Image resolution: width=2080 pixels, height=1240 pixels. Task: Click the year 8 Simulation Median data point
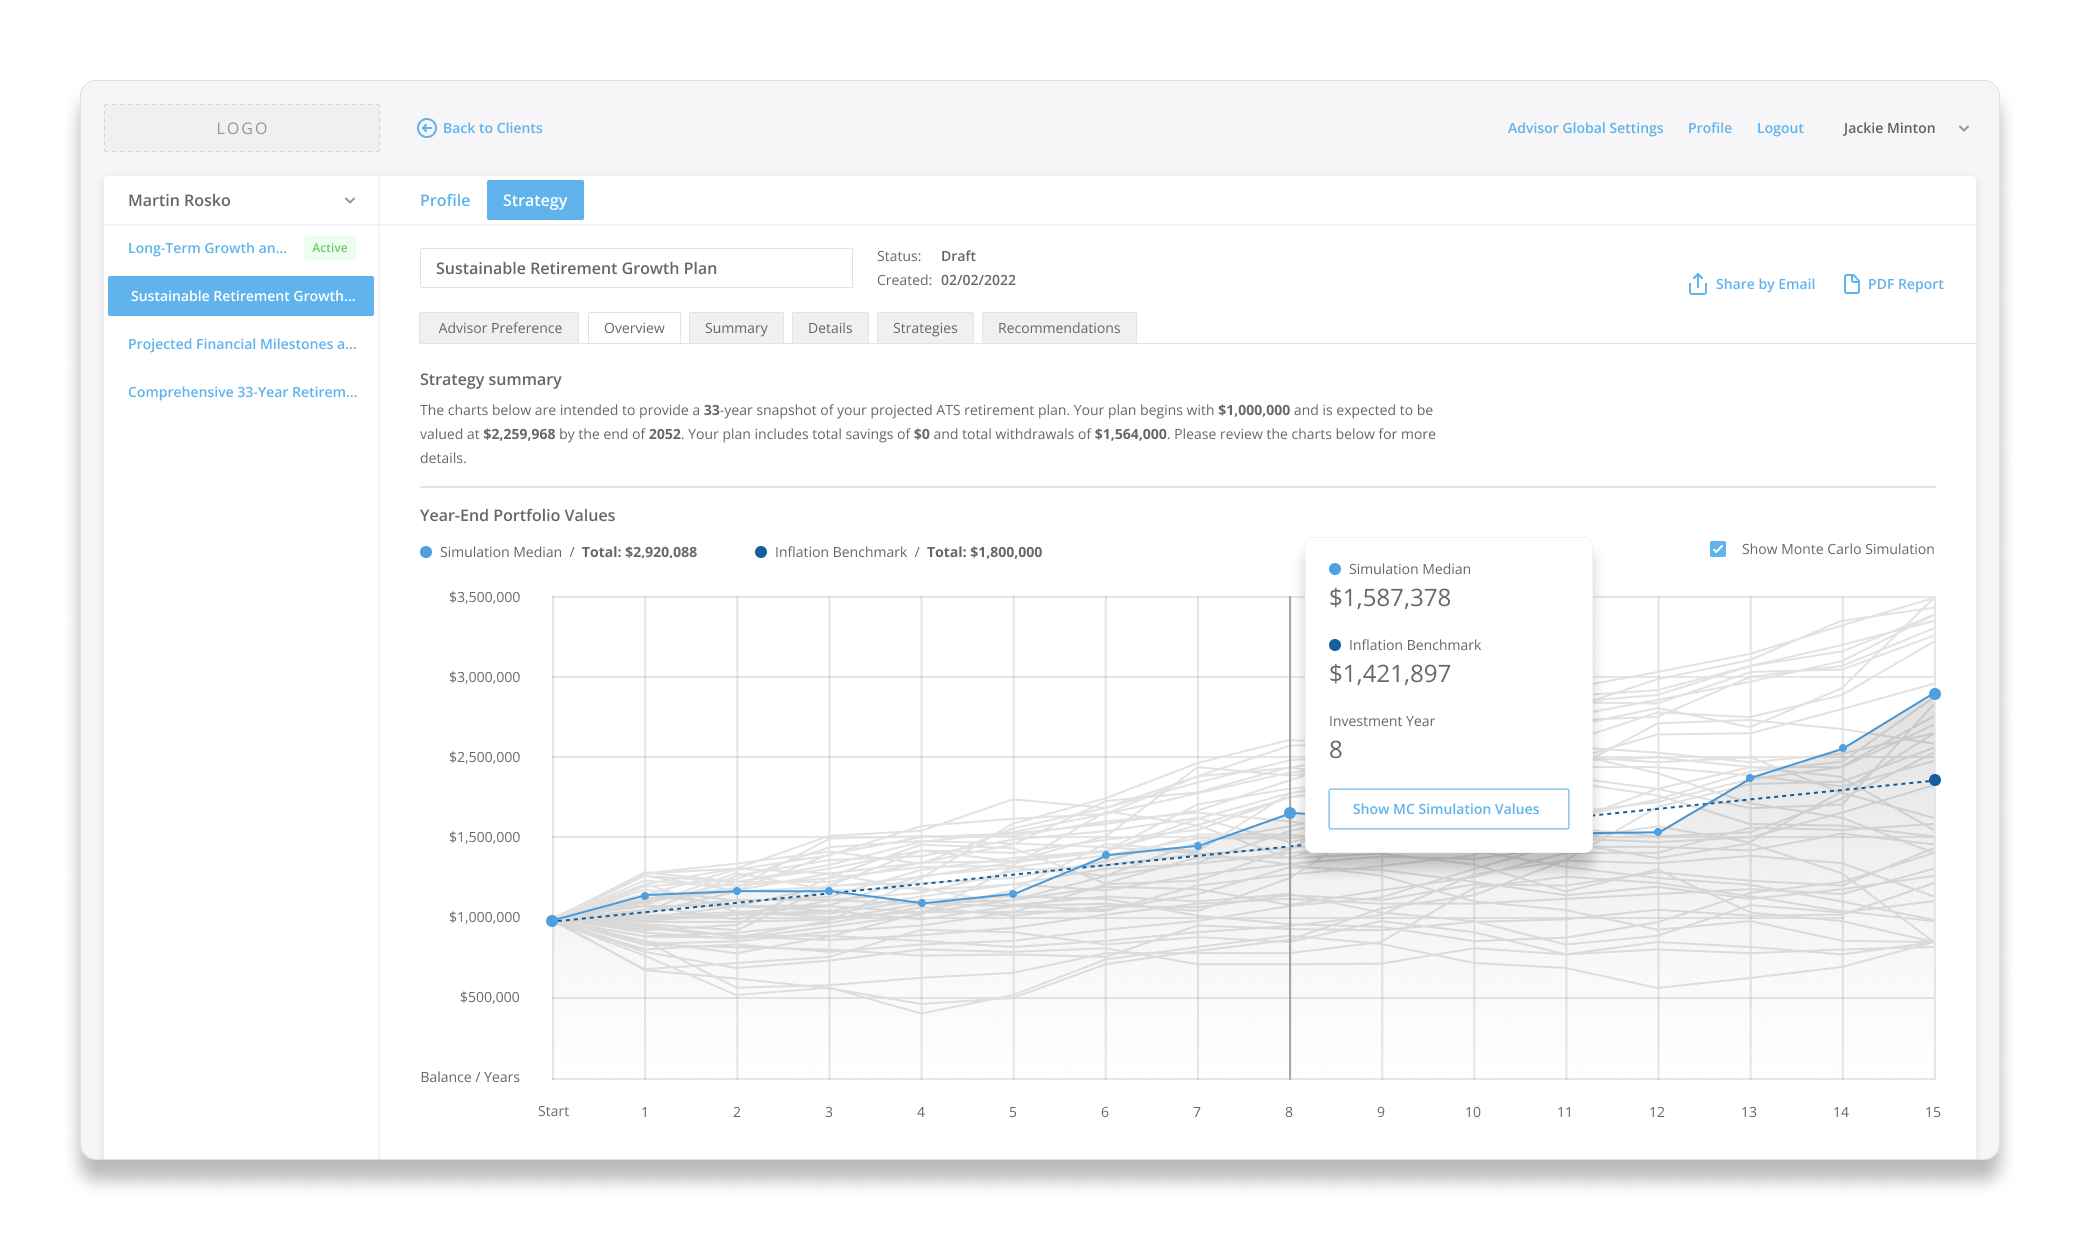1290,813
